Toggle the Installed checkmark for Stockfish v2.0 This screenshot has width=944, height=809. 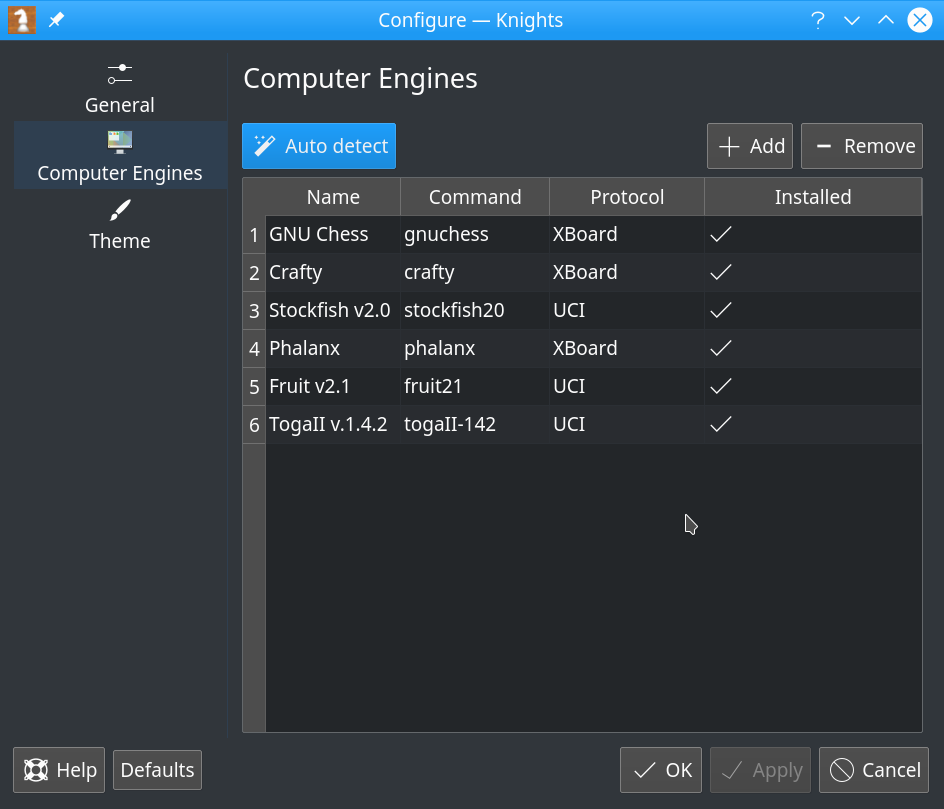pyautogui.click(x=721, y=310)
